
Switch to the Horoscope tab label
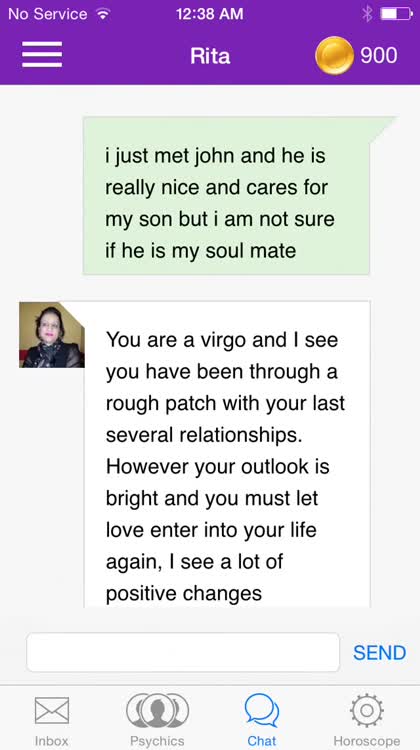366,741
